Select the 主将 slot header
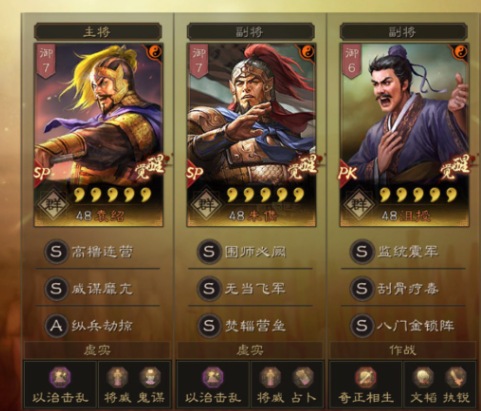This screenshot has width=481, height=411. pyautogui.click(x=98, y=32)
